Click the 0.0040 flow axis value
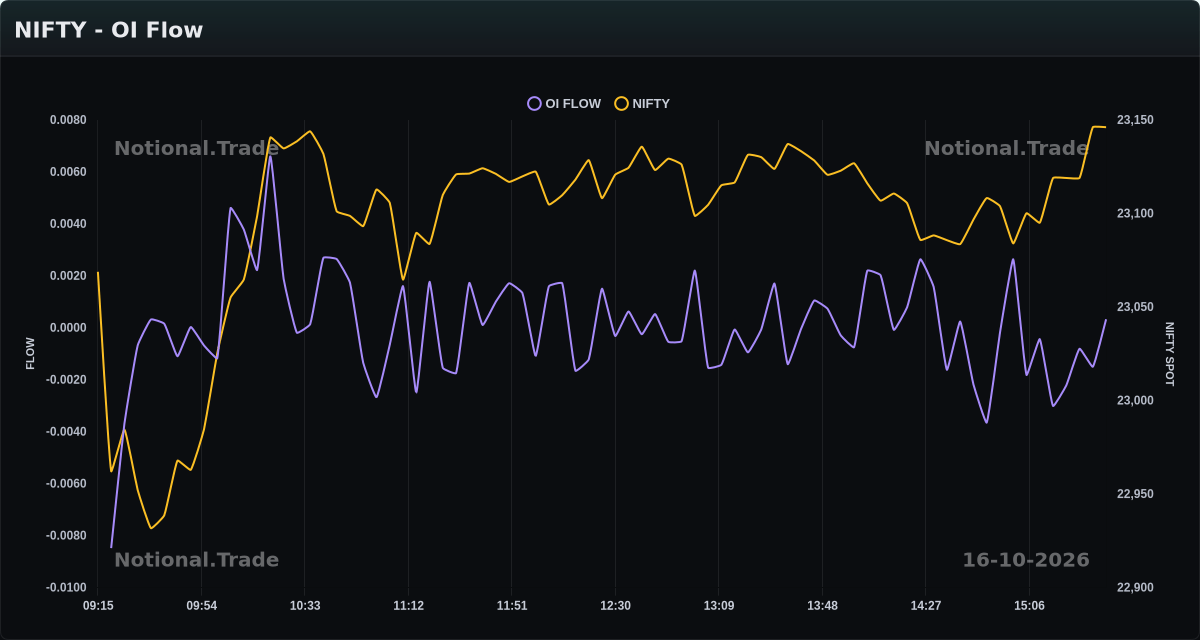Screen dimensions: 1200x640 point(68,224)
